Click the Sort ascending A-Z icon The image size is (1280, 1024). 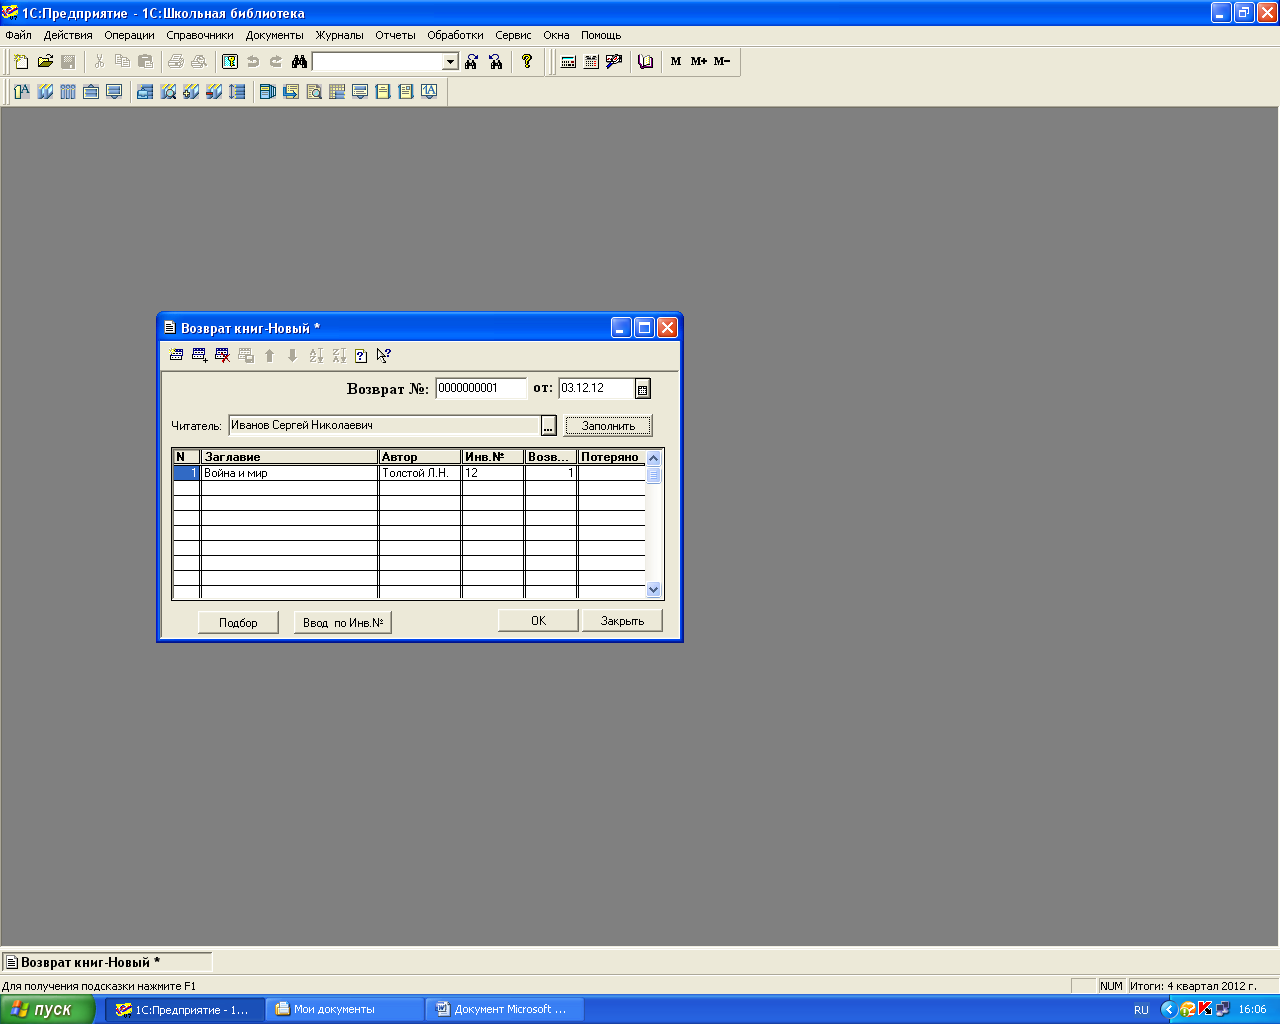coord(316,355)
